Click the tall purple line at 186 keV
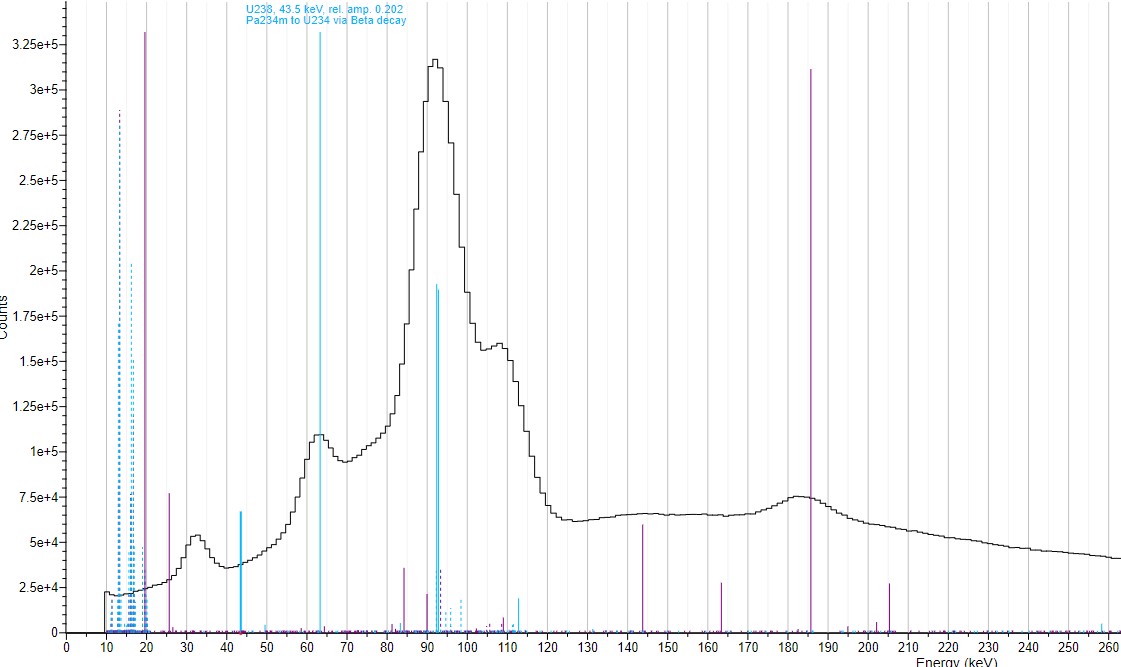The height and width of the screenshot is (667, 1121). coord(810,350)
